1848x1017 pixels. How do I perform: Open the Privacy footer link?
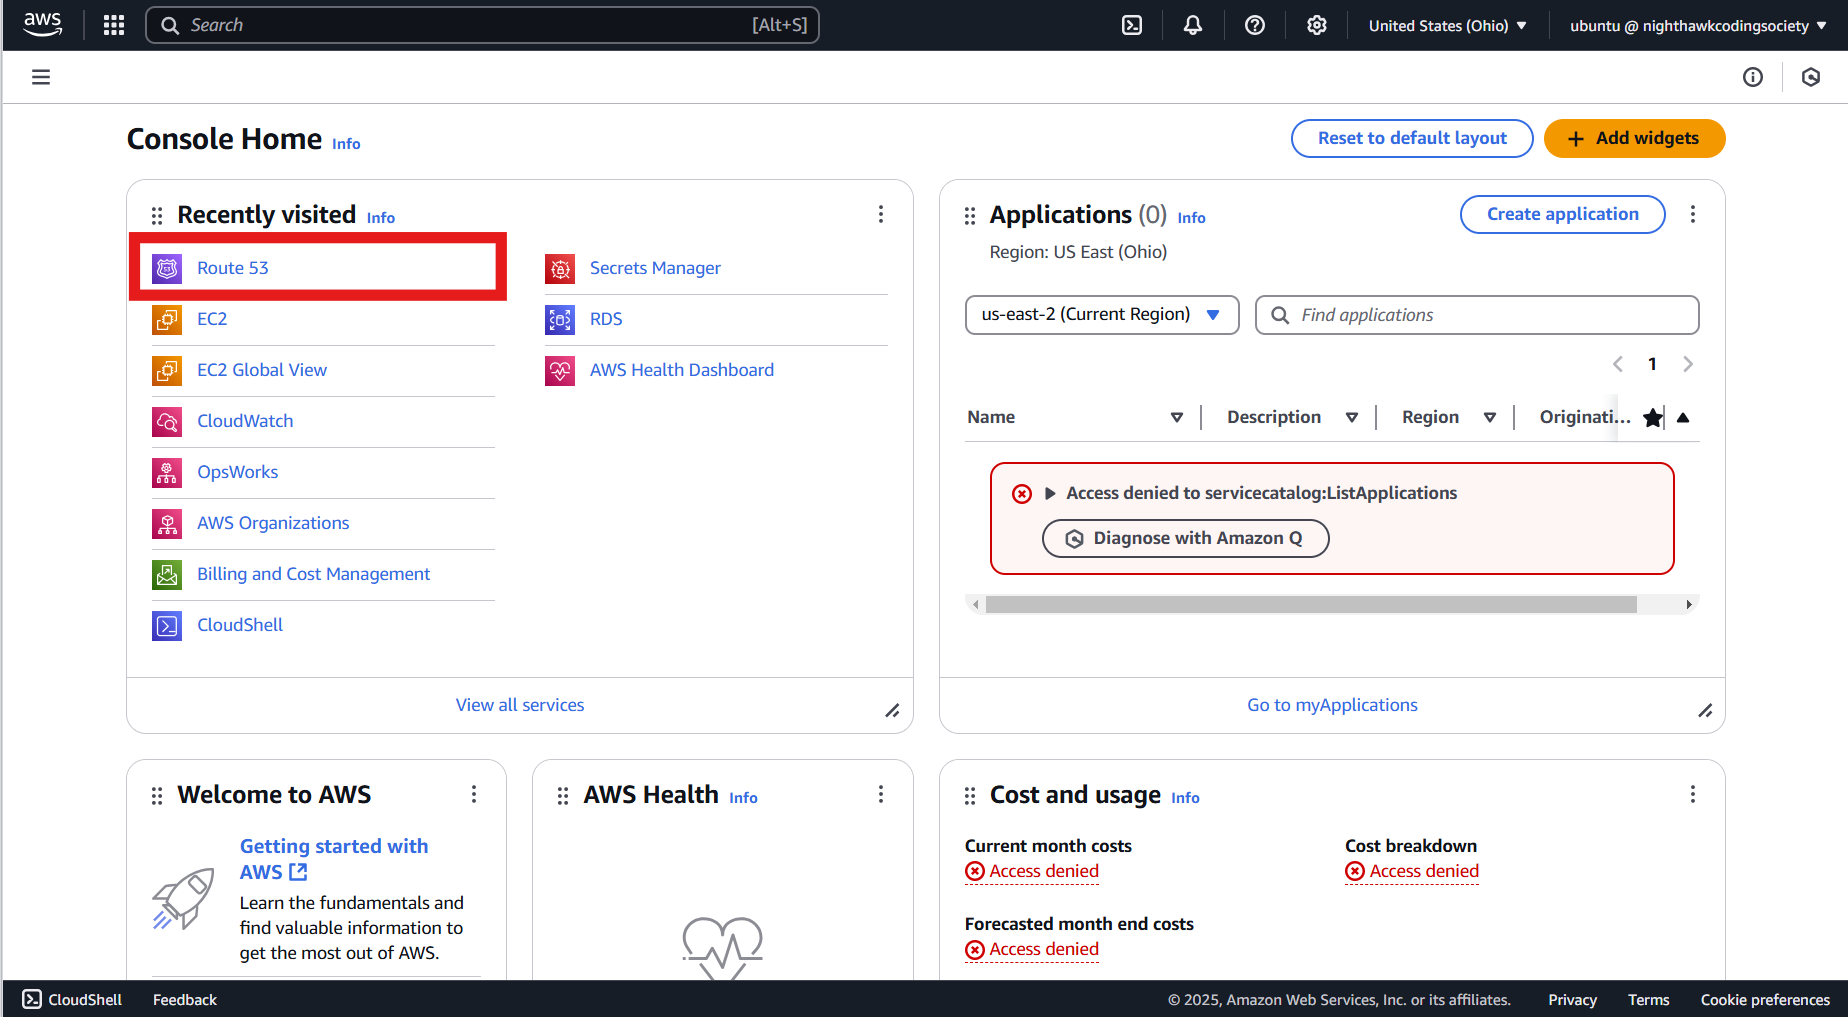tap(1572, 999)
